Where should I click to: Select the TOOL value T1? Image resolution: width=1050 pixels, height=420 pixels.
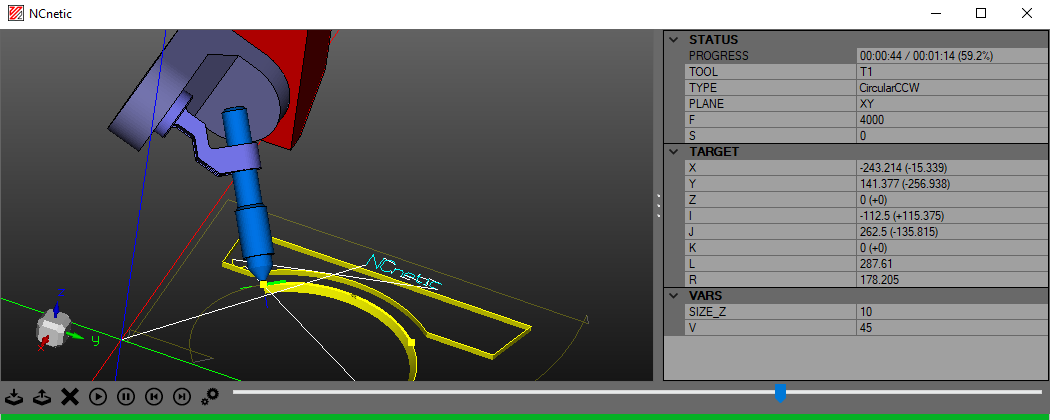pos(951,72)
